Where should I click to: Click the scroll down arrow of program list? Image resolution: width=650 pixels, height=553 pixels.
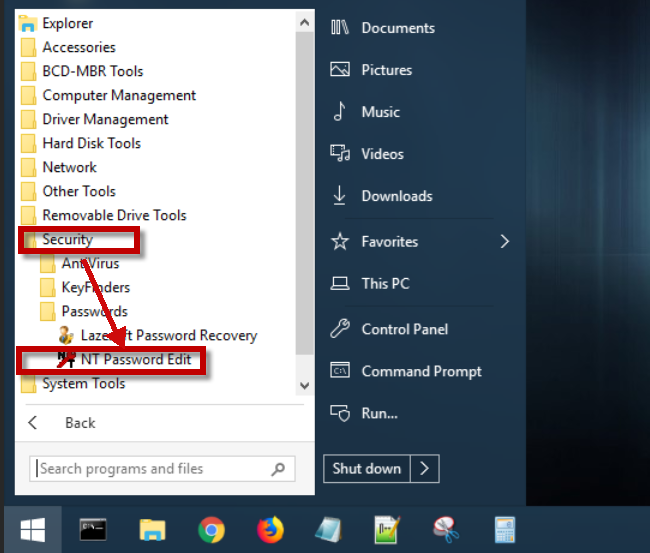[x=305, y=386]
